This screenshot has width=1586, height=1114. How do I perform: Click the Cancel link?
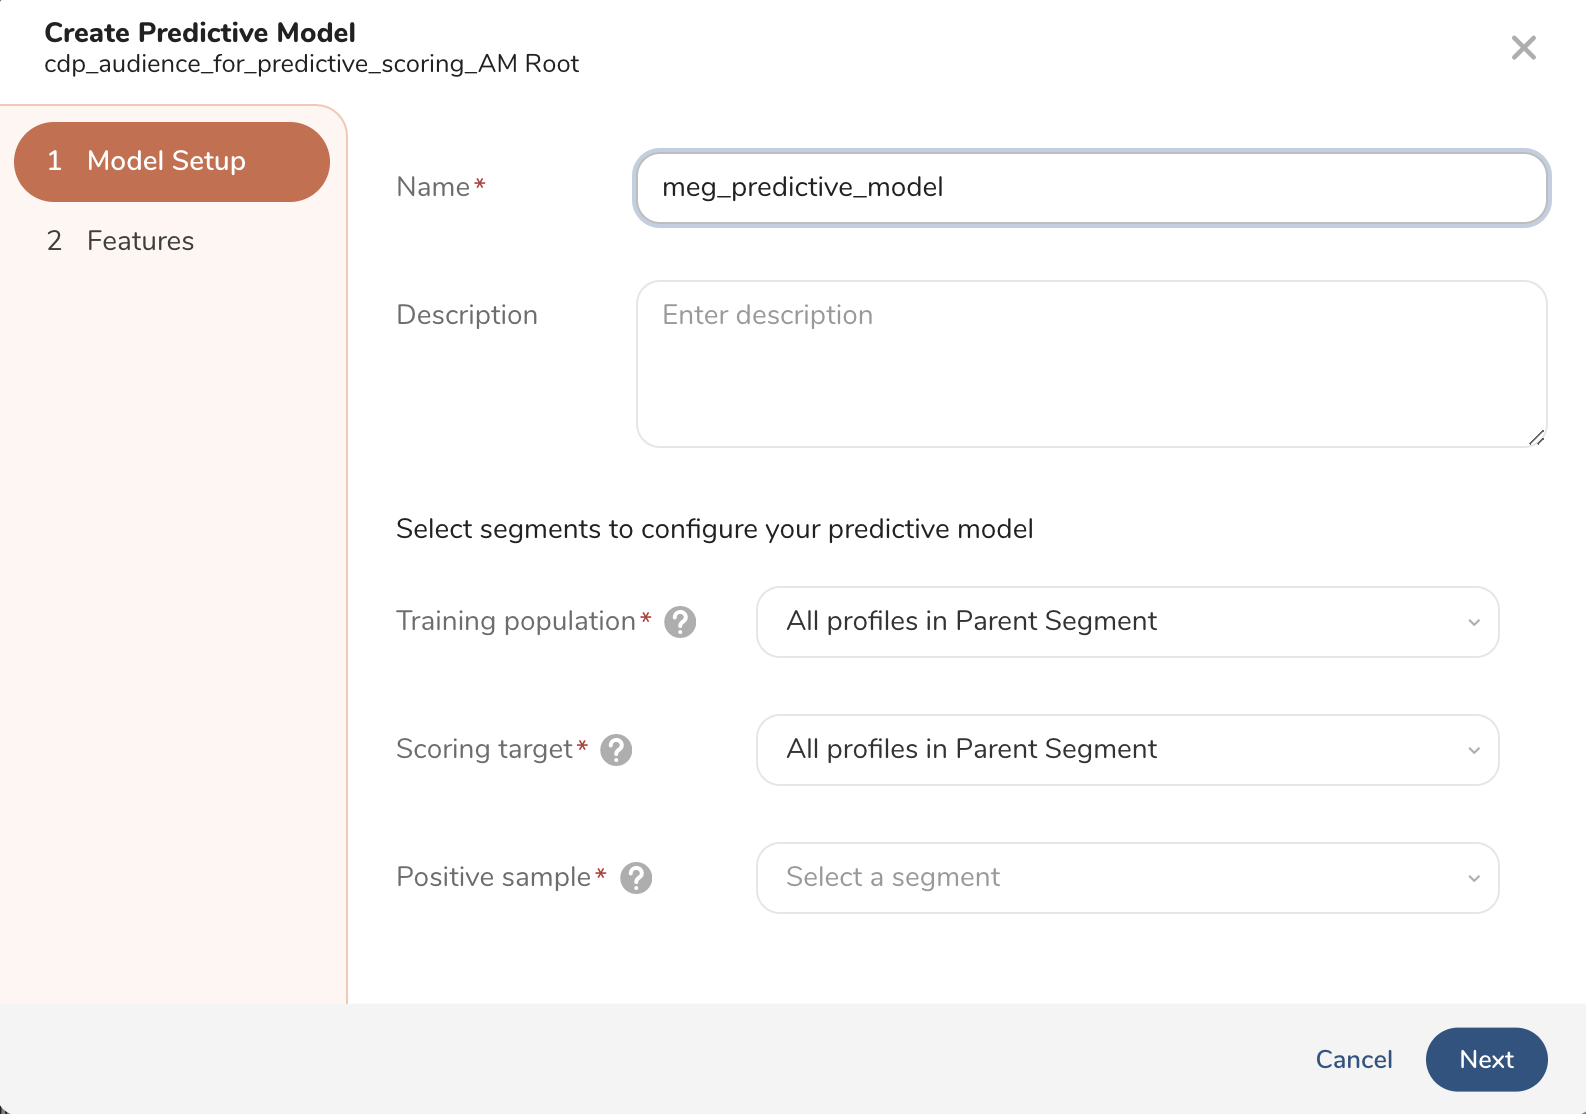pyautogui.click(x=1353, y=1059)
